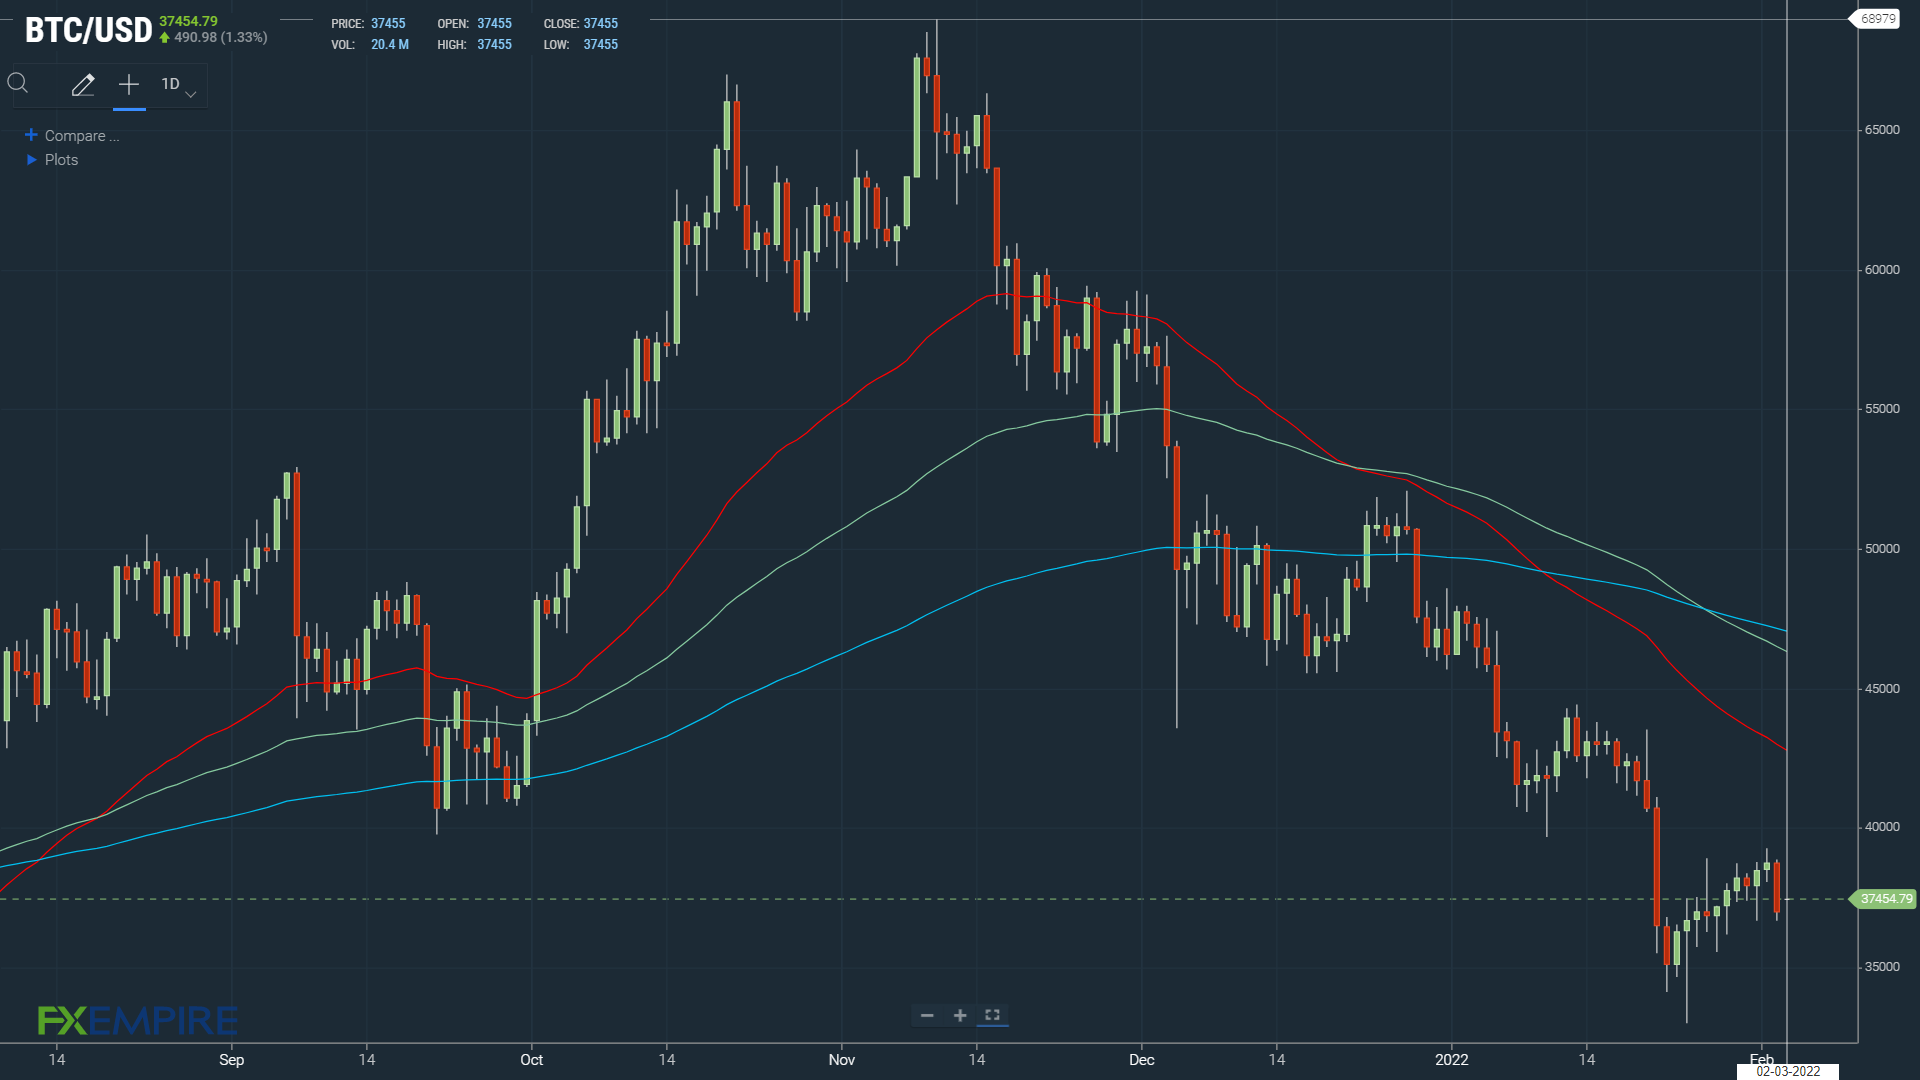Click the Compare plus button
The height and width of the screenshot is (1080, 1920).
[31, 135]
